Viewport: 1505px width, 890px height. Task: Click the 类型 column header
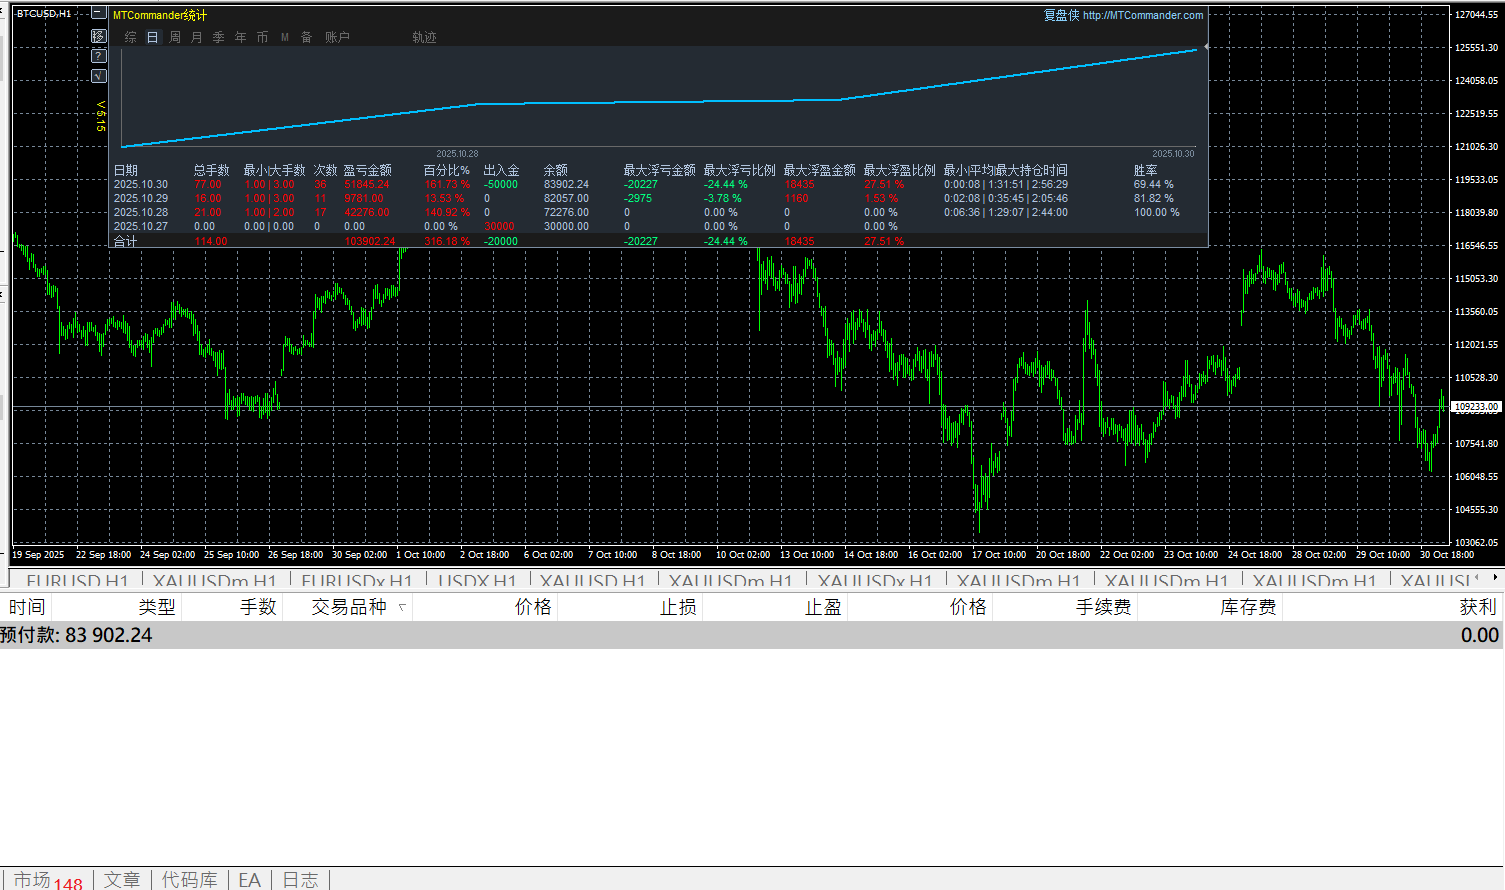point(157,607)
